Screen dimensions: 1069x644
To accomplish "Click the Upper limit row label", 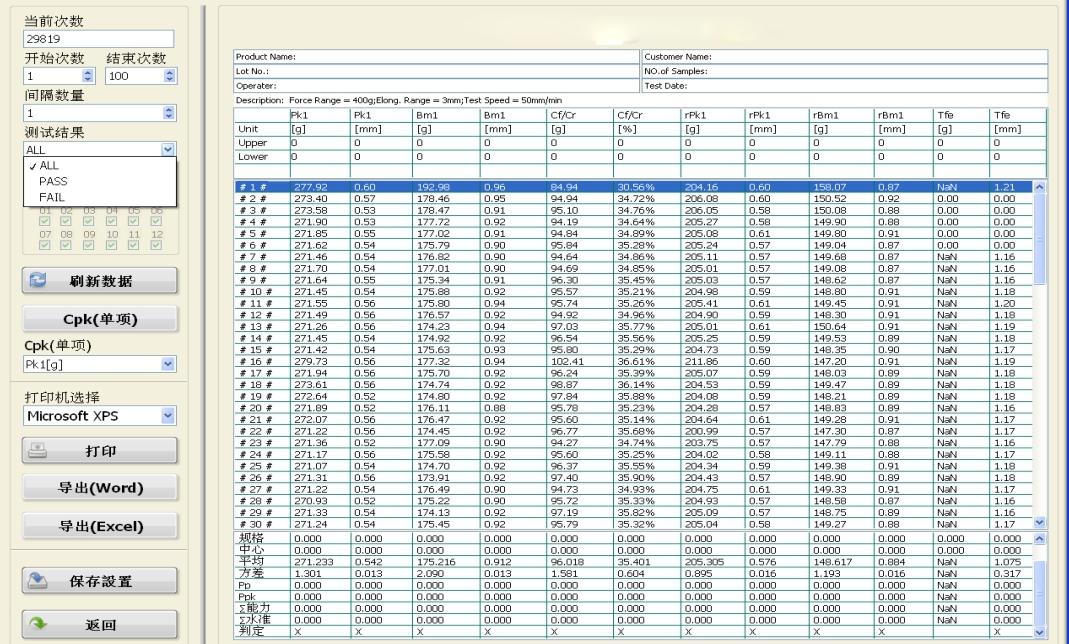I will pyautogui.click(x=252, y=143).
